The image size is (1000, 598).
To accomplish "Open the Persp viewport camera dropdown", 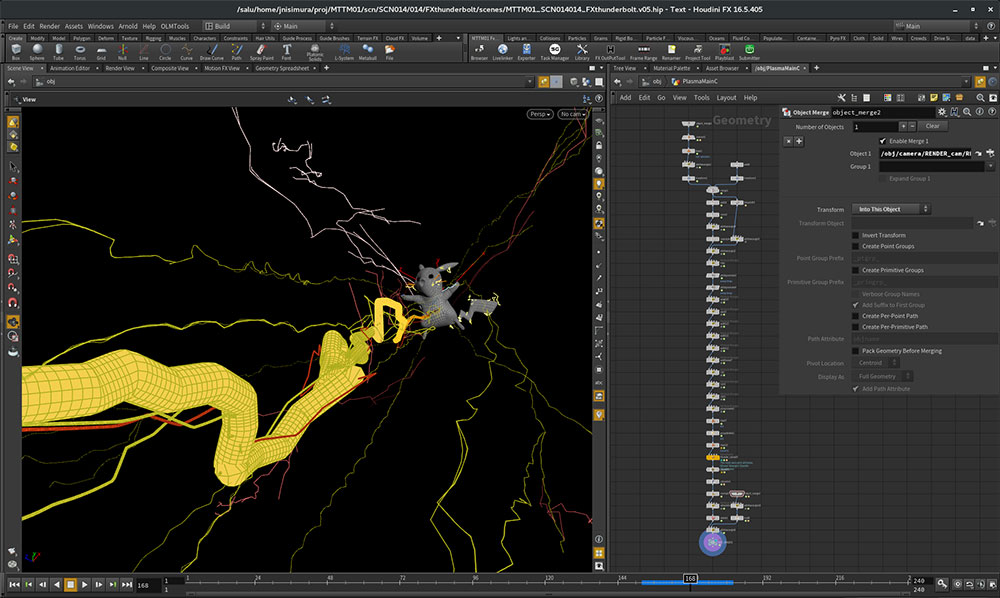I will click(x=540, y=114).
